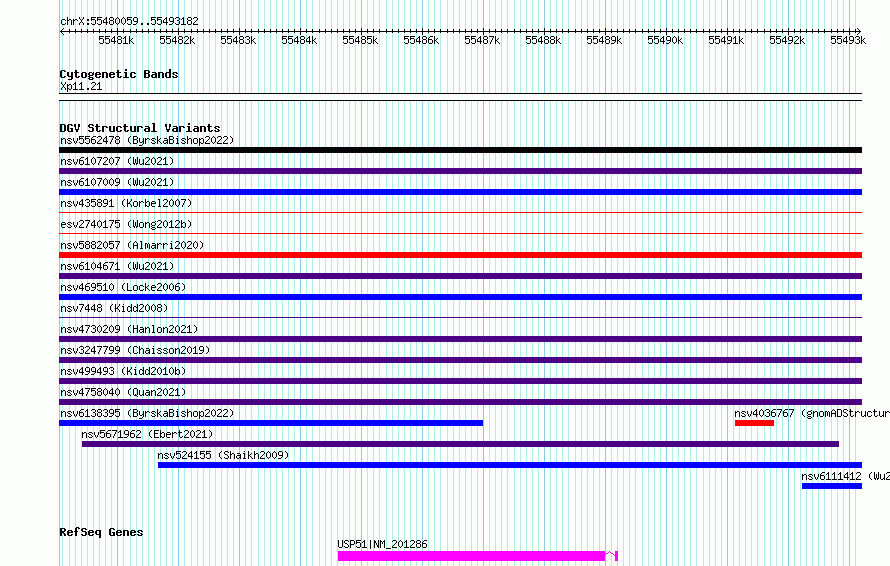The height and width of the screenshot is (566, 890).
Task: Open nsv435891 (Korbel2007) variant label
Action: click(x=126, y=203)
